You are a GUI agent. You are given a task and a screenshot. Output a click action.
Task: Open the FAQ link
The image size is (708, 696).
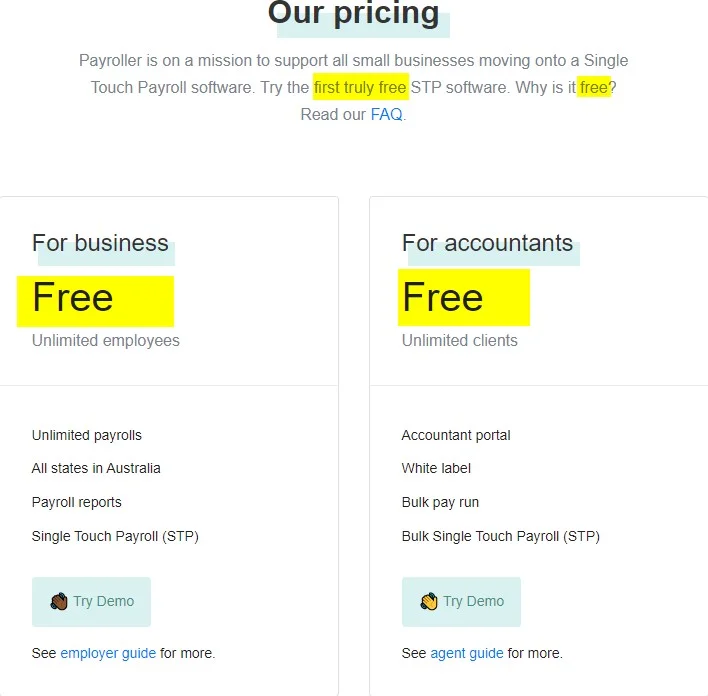tap(386, 114)
